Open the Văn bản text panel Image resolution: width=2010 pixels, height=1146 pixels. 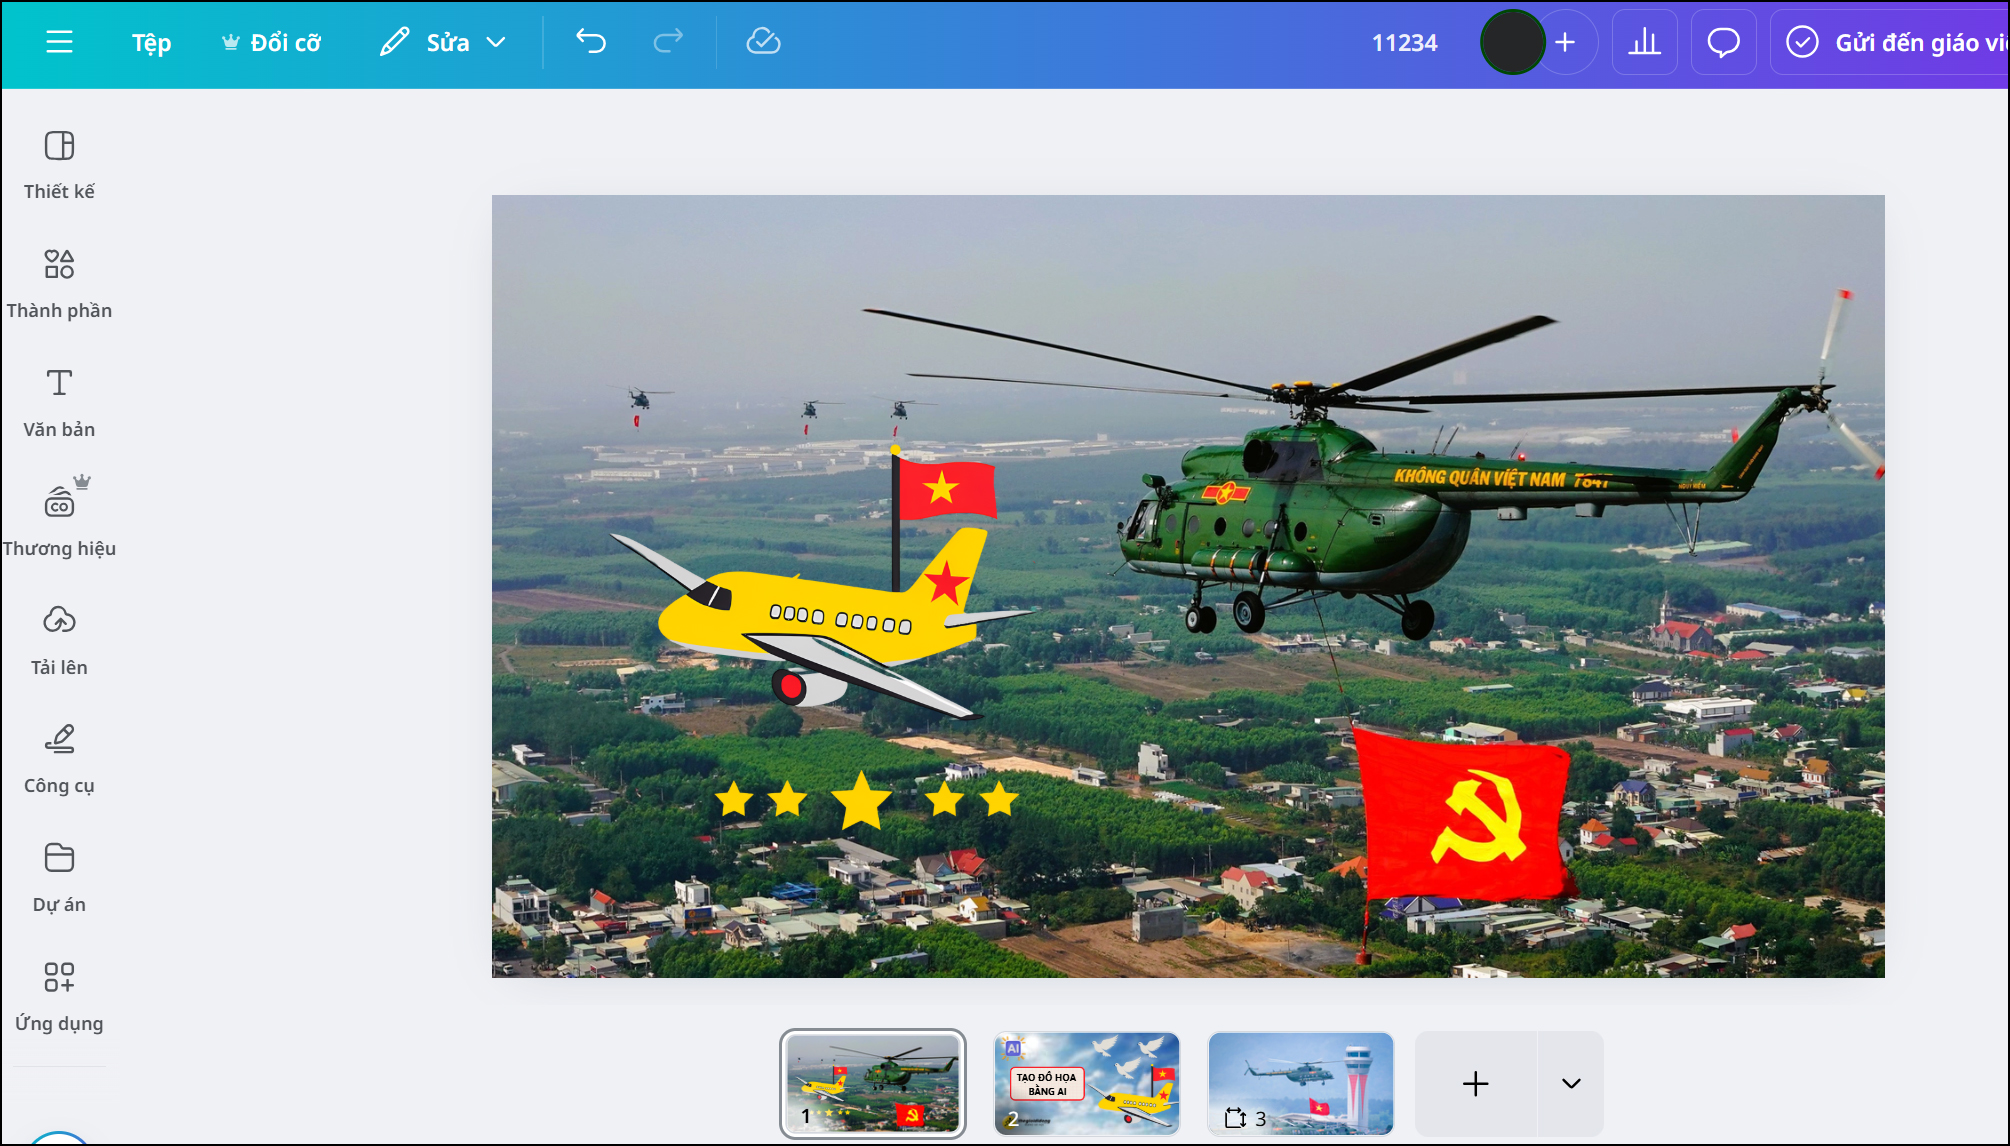point(59,403)
